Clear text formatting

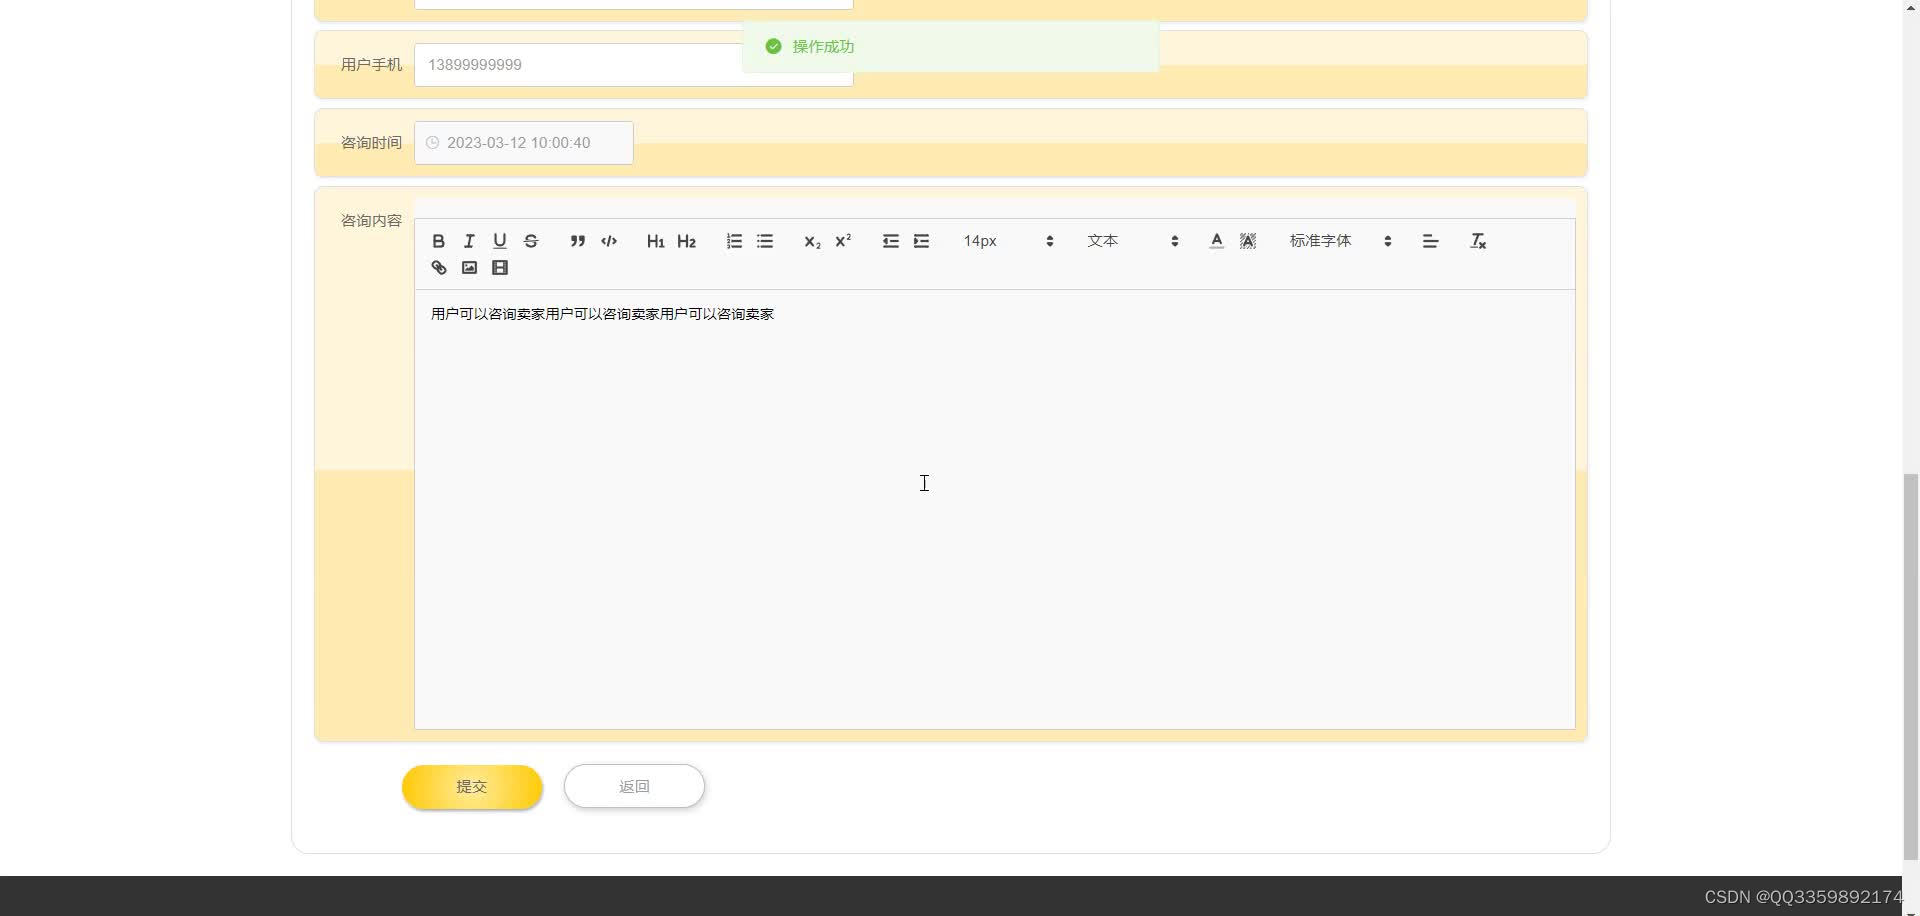(1478, 241)
